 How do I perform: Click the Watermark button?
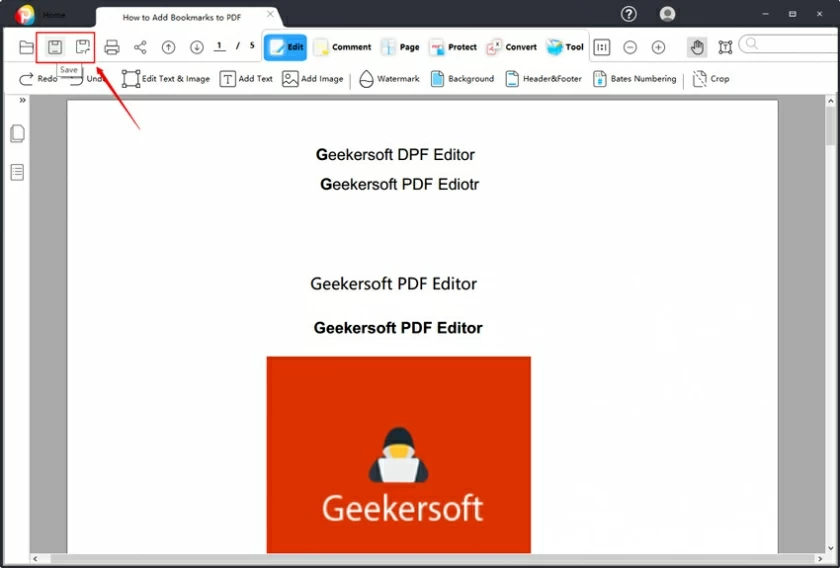pos(389,79)
